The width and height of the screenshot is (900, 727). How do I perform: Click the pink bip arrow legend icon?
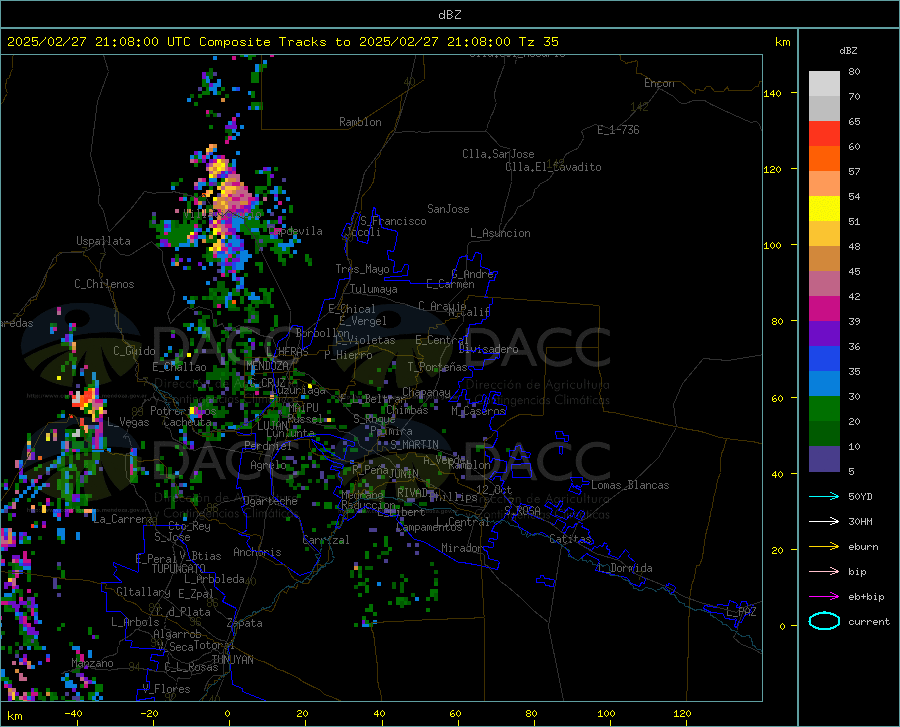pos(824,572)
